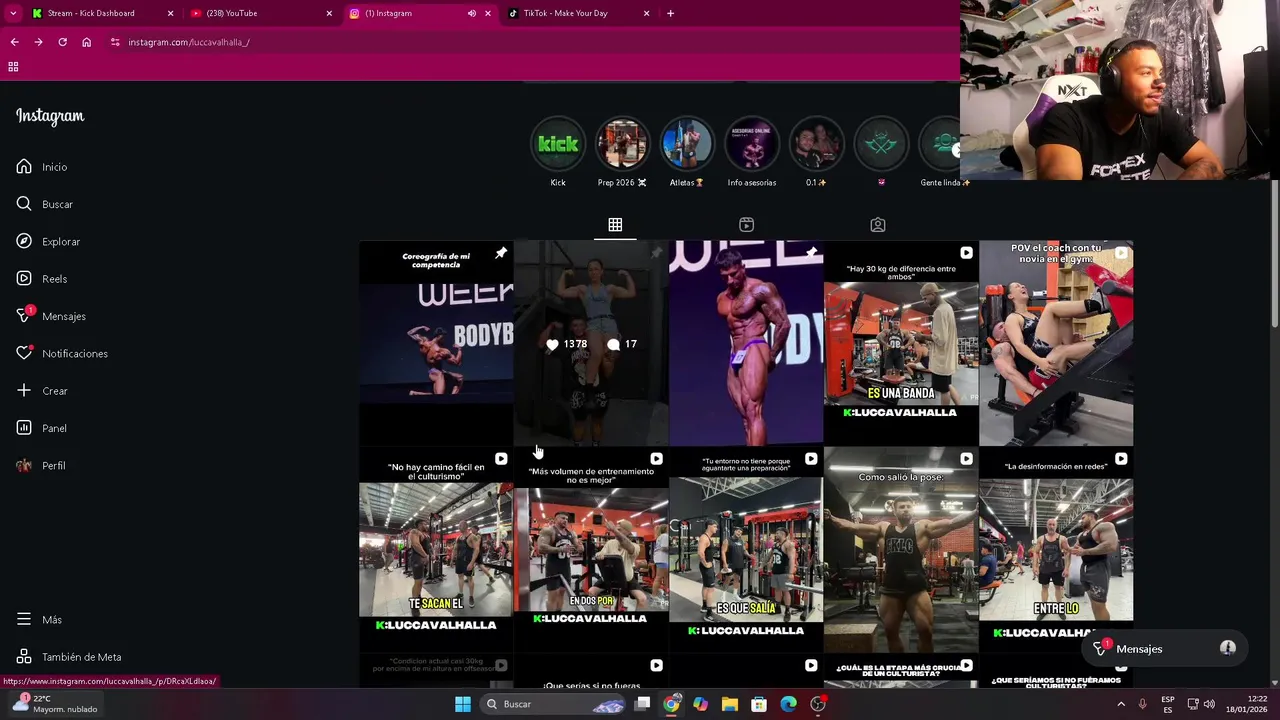Click the Crear plus icon
The width and height of the screenshot is (1280, 720).
tap(24, 391)
